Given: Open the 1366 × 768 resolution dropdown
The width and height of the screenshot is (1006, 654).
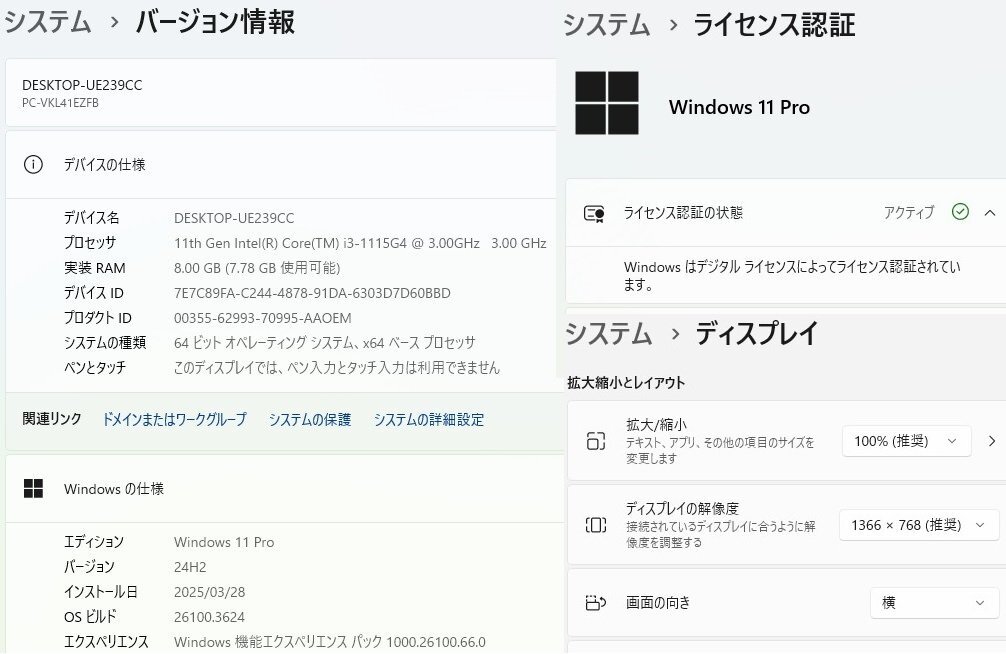Looking at the screenshot, I should (919, 525).
